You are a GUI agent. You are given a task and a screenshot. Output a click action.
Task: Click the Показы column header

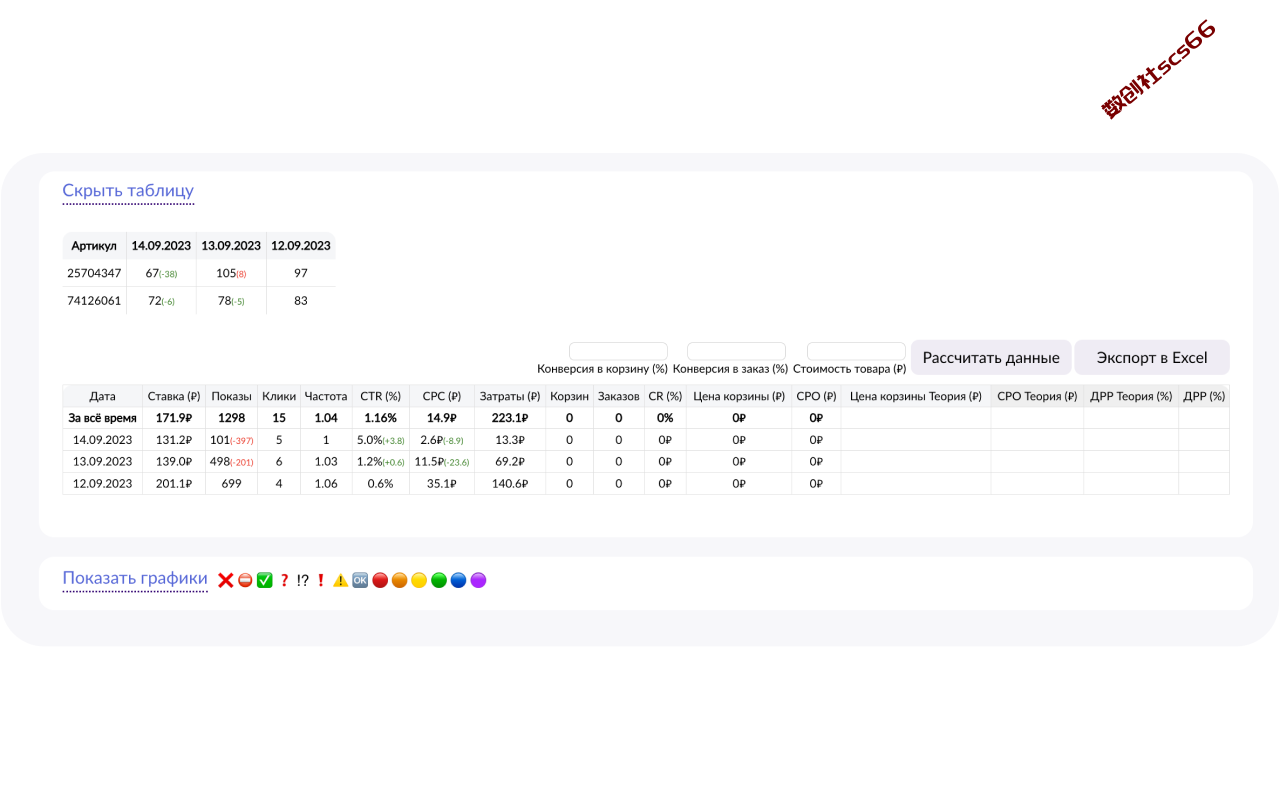[232, 396]
